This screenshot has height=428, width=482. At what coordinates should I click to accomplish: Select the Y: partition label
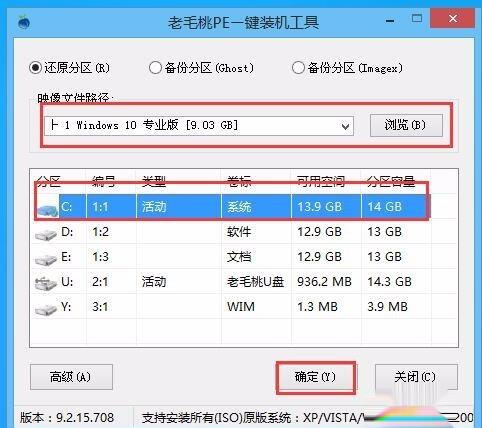(66, 306)
